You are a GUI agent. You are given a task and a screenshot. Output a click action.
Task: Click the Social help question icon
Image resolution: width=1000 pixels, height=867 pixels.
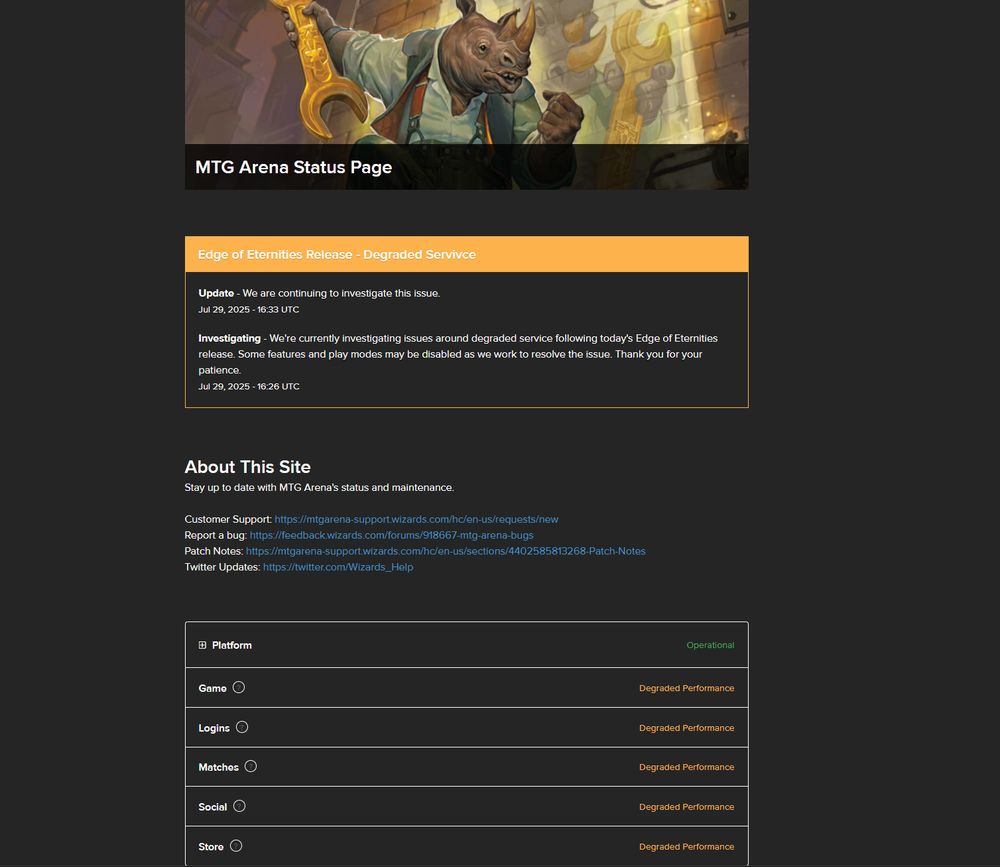(x=239, y=806)
